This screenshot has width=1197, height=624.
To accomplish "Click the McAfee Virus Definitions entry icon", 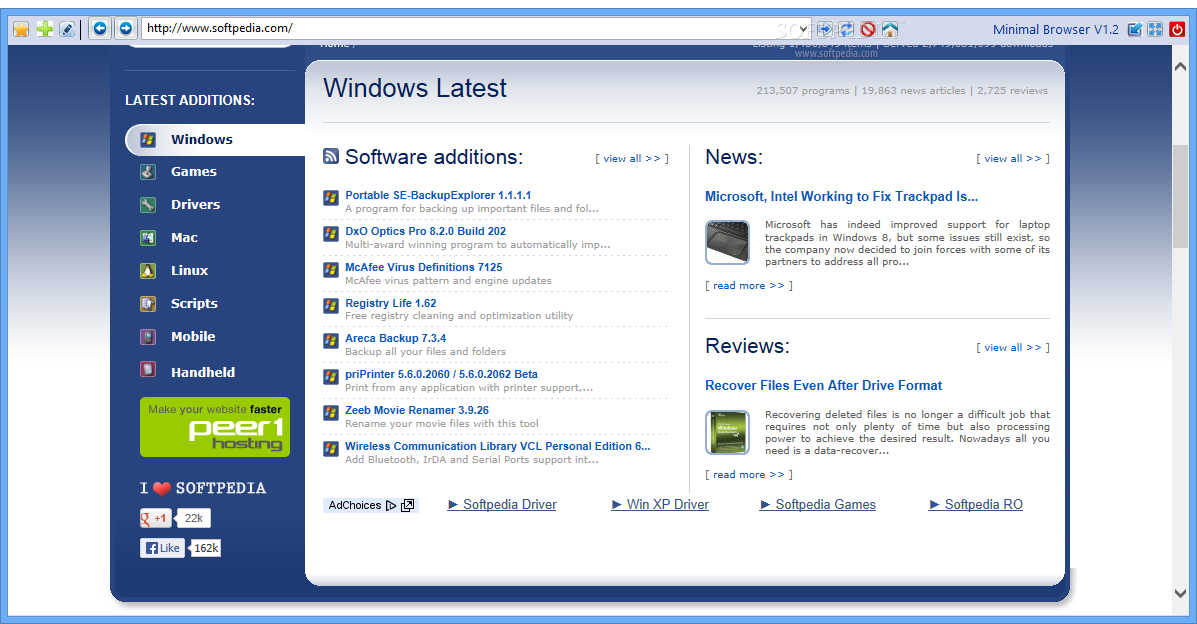I will (x=331, y=270).
